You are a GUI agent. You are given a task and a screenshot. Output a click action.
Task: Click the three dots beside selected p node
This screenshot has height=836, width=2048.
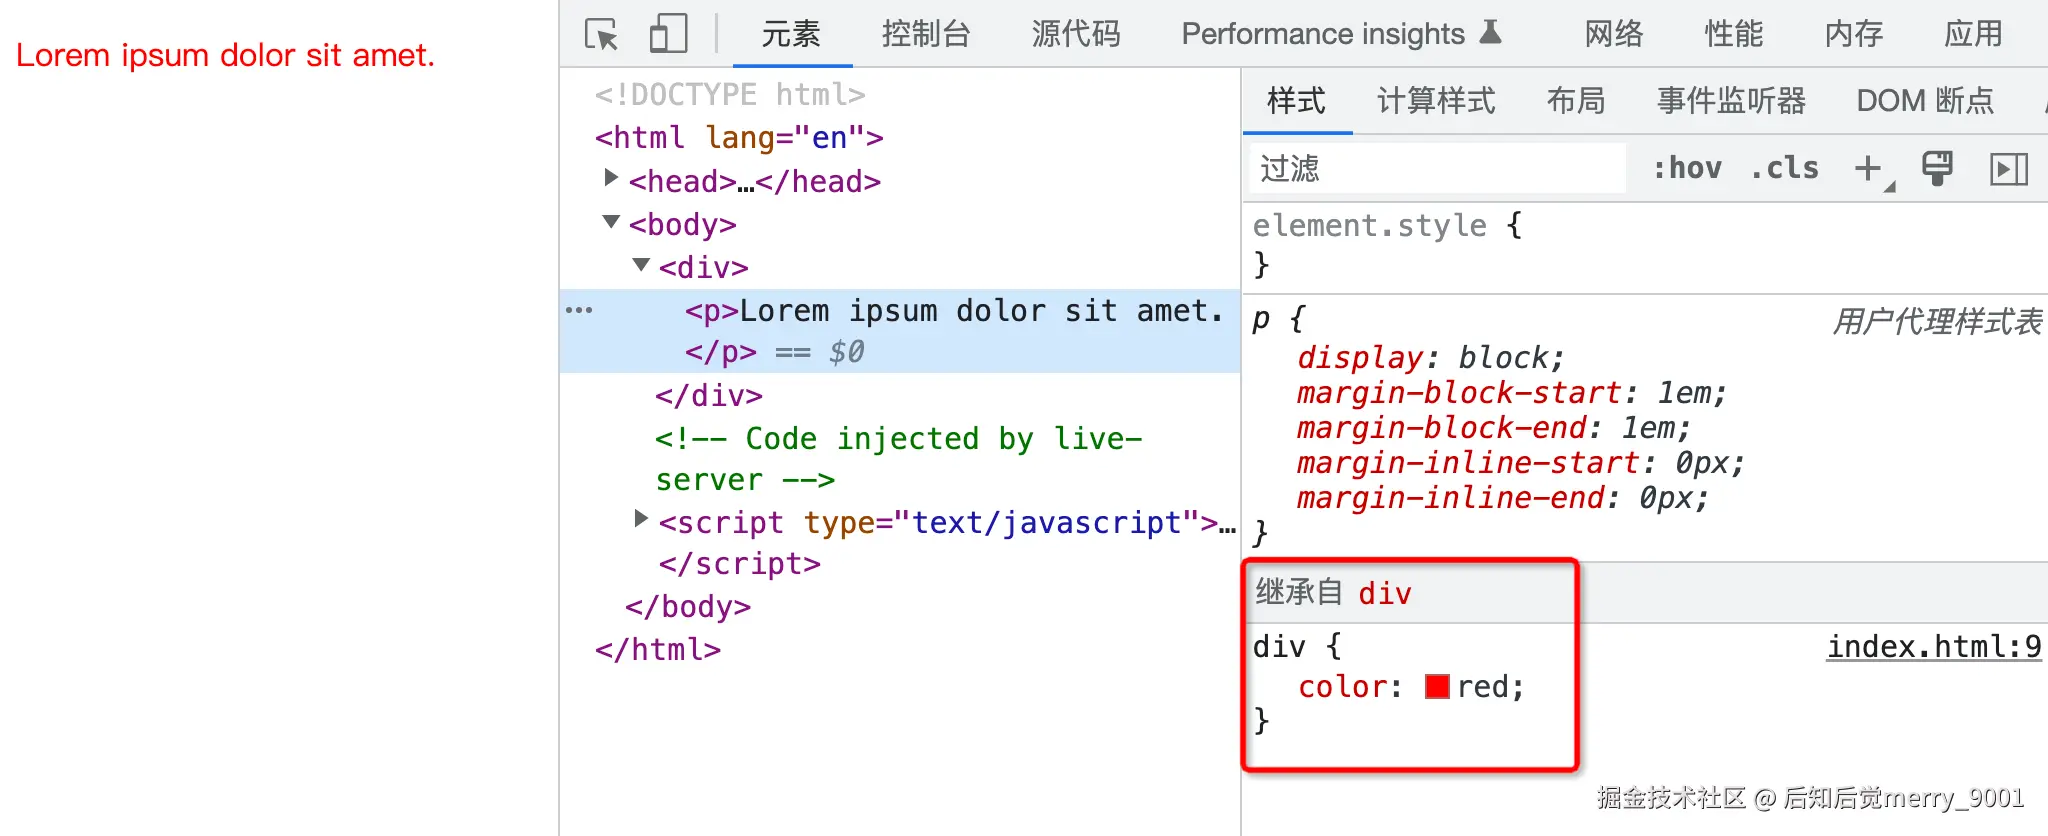pos(579,310)
